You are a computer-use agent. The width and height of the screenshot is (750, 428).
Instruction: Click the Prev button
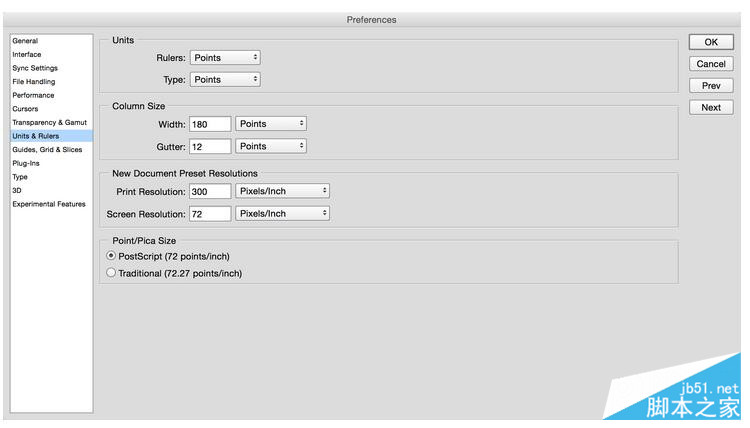[711, 86]
